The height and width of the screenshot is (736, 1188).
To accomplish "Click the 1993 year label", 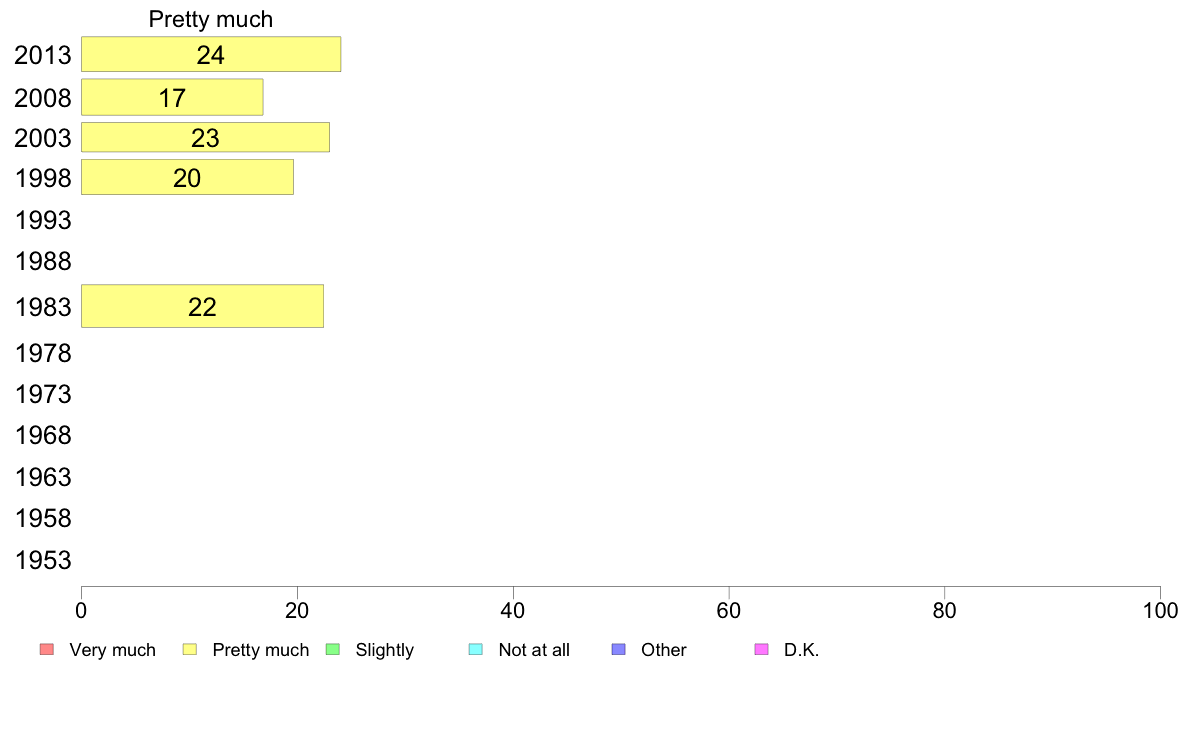I will click(43, 221).
